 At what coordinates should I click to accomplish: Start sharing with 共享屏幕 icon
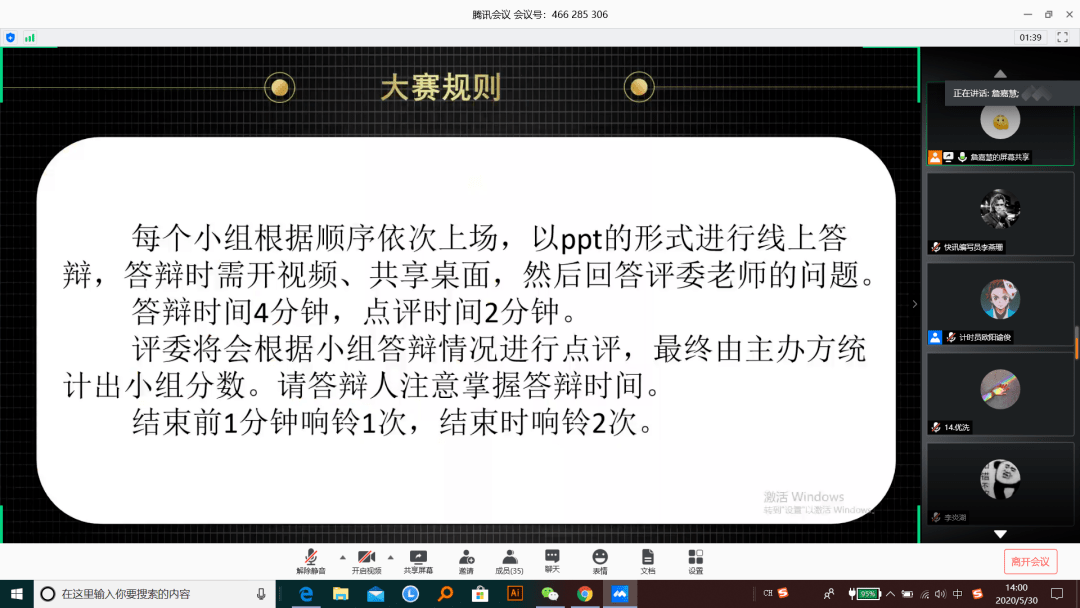pyautogui.click(x=418, y=561)
